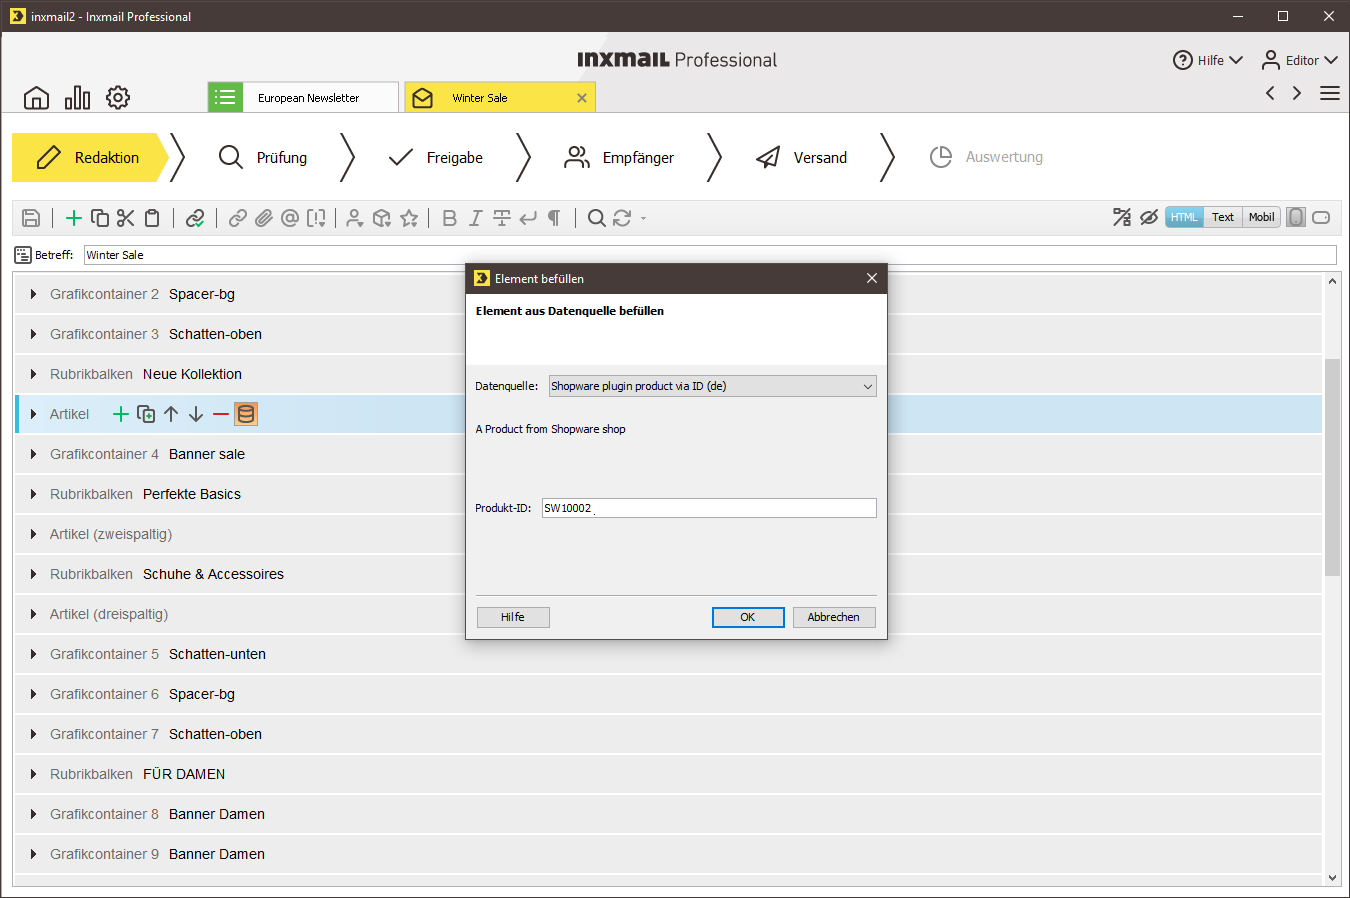
Task: Click the structure tree toggle icon
Action: pyautogui.click(x=1122, y=217)
